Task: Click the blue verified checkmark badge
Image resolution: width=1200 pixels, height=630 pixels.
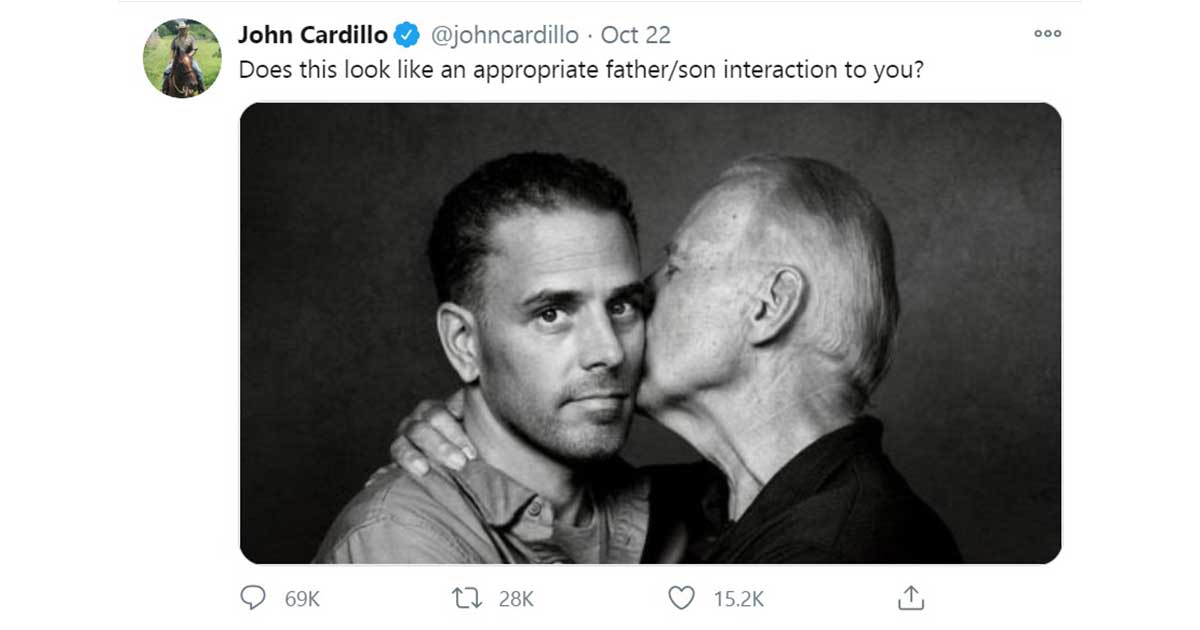Action: click(x=406, y=36)
